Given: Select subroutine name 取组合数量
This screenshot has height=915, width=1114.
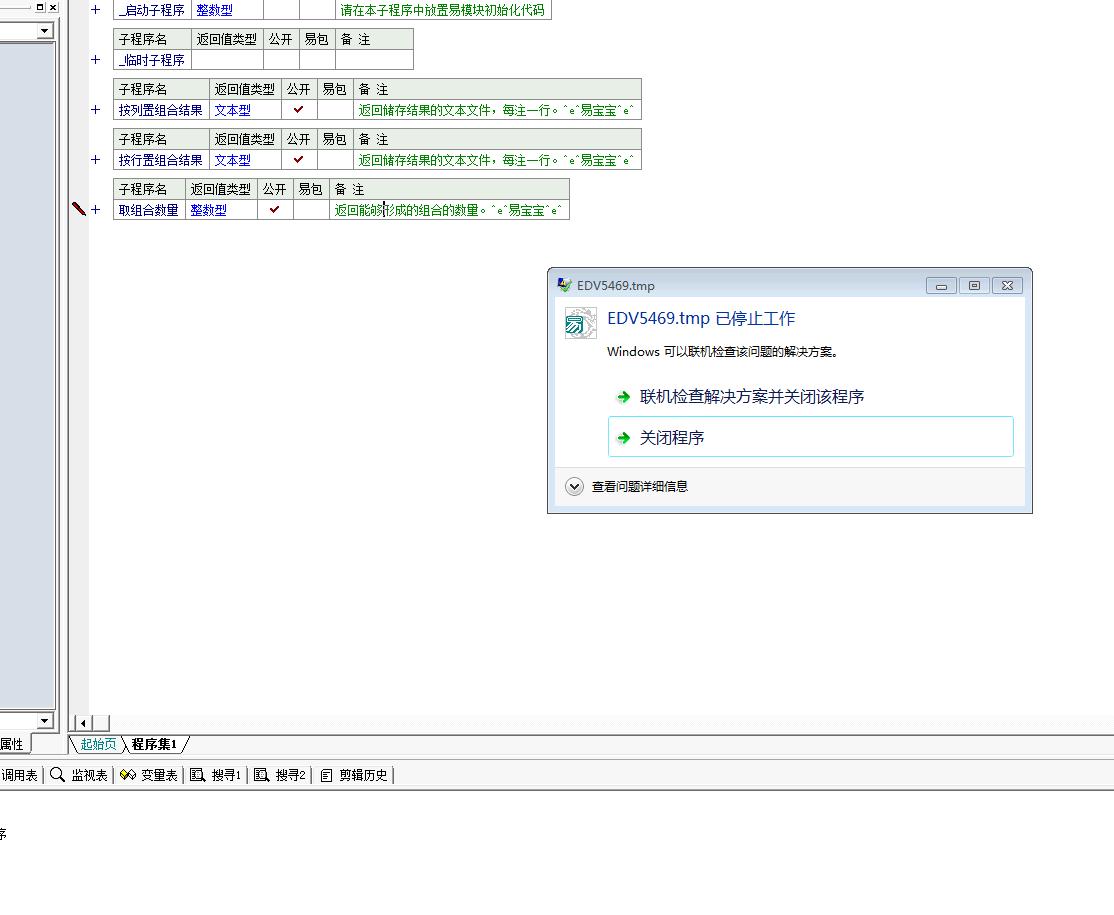Looking at the screenshot, I should click(148, 210).
